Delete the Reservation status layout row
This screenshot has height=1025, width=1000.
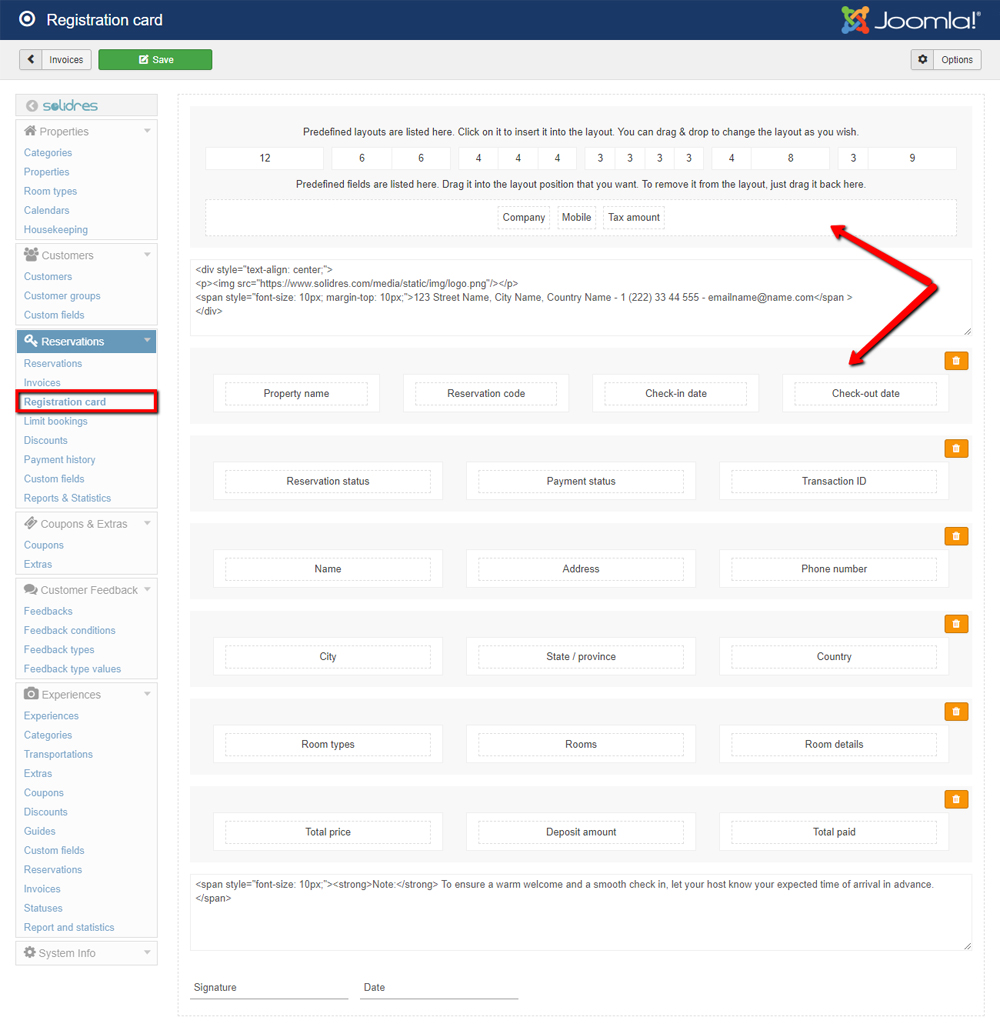[x=956, y=449]
